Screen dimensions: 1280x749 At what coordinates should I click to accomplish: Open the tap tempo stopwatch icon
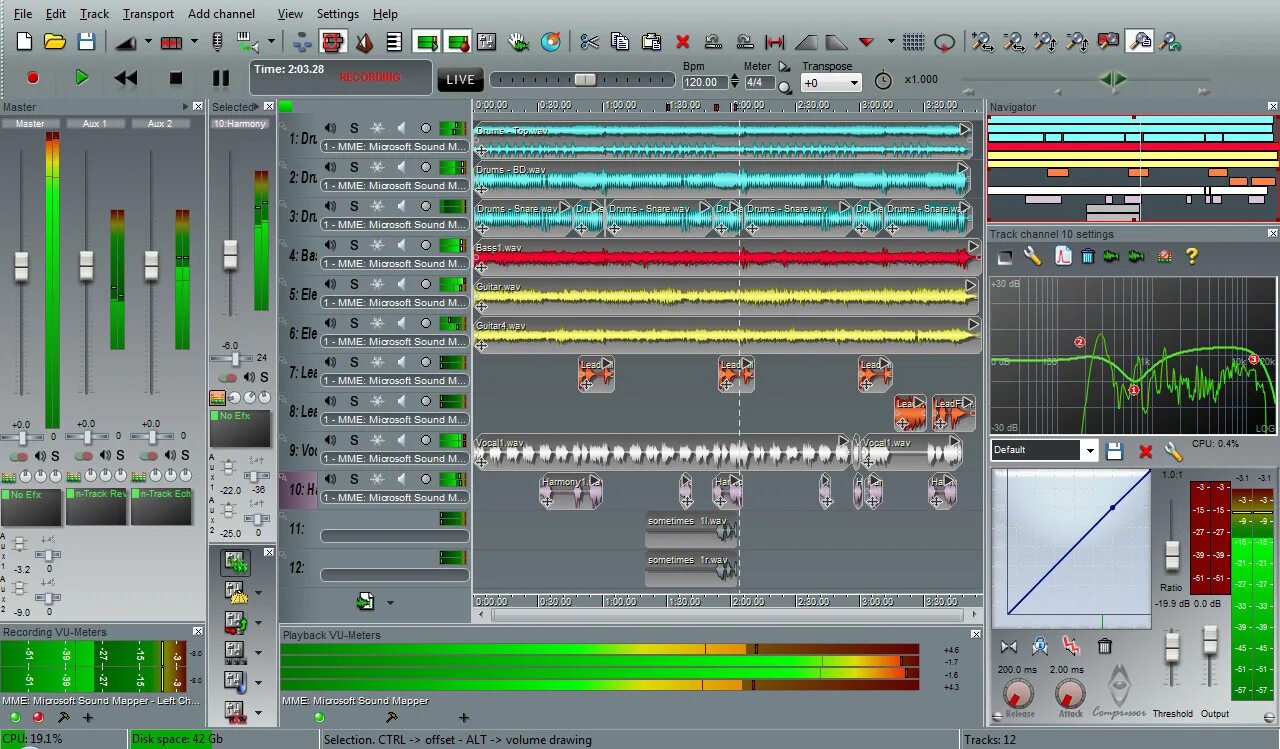[883, 80]
